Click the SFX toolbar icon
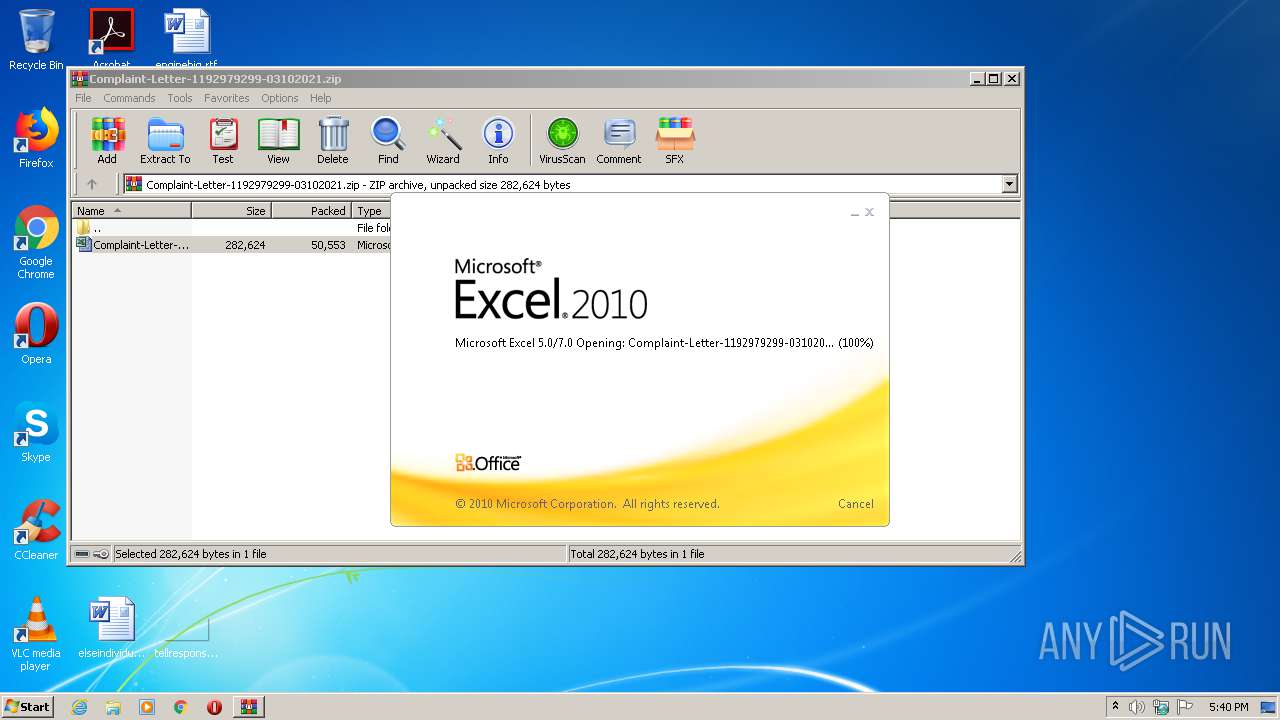 pos(675,140)
